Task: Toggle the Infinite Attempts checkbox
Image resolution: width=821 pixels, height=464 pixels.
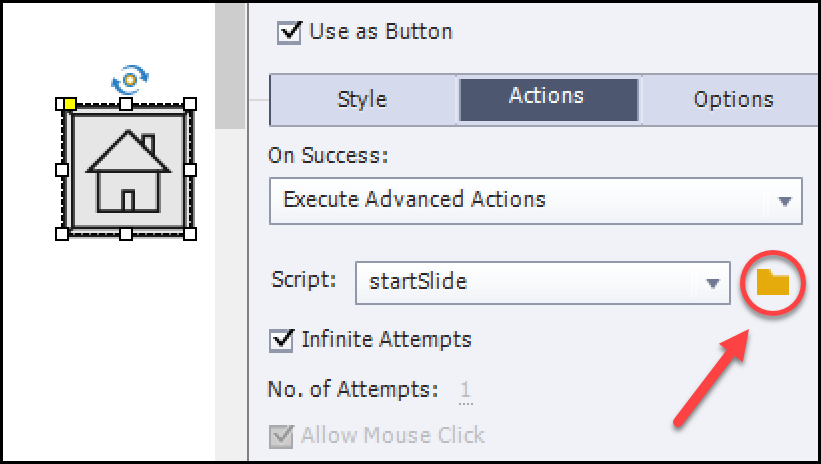Action: point(282,340)
